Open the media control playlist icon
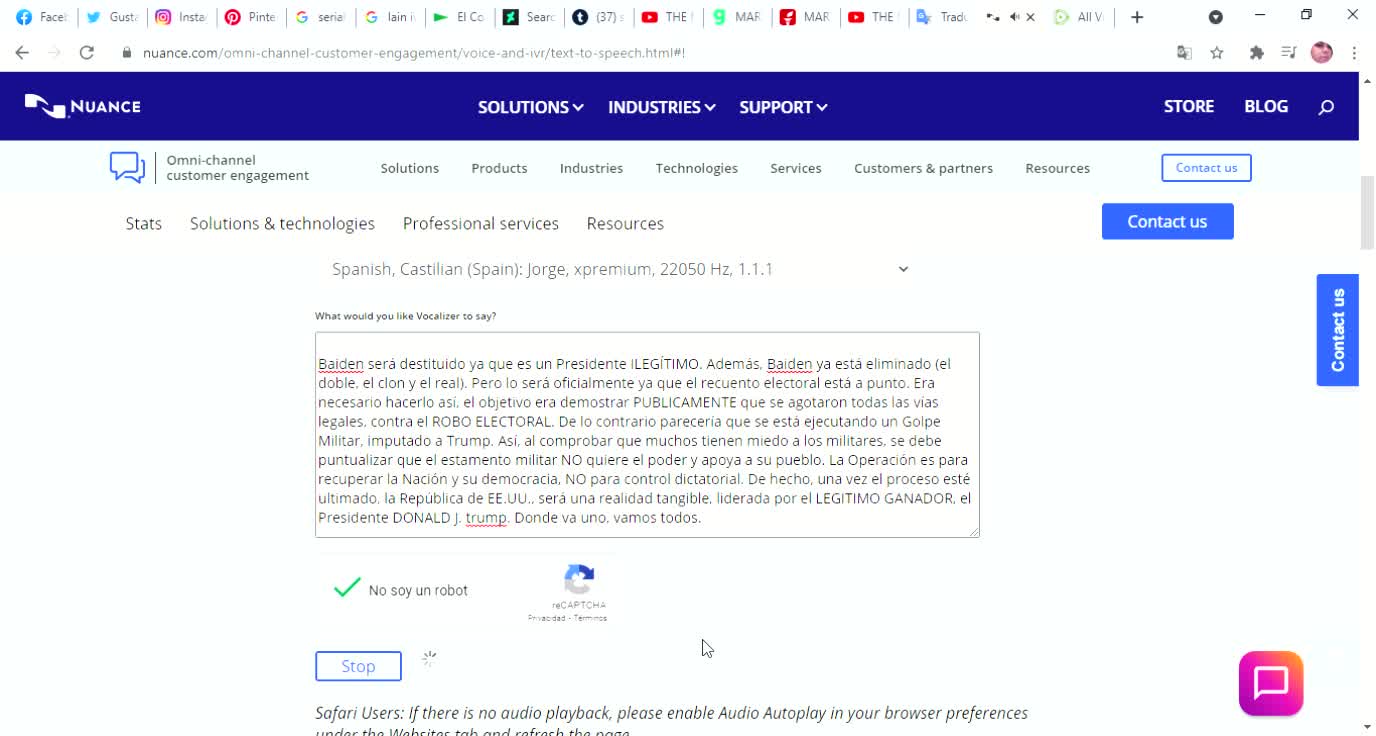Viewport: 1376px width, 736px height. (1289, 53)
